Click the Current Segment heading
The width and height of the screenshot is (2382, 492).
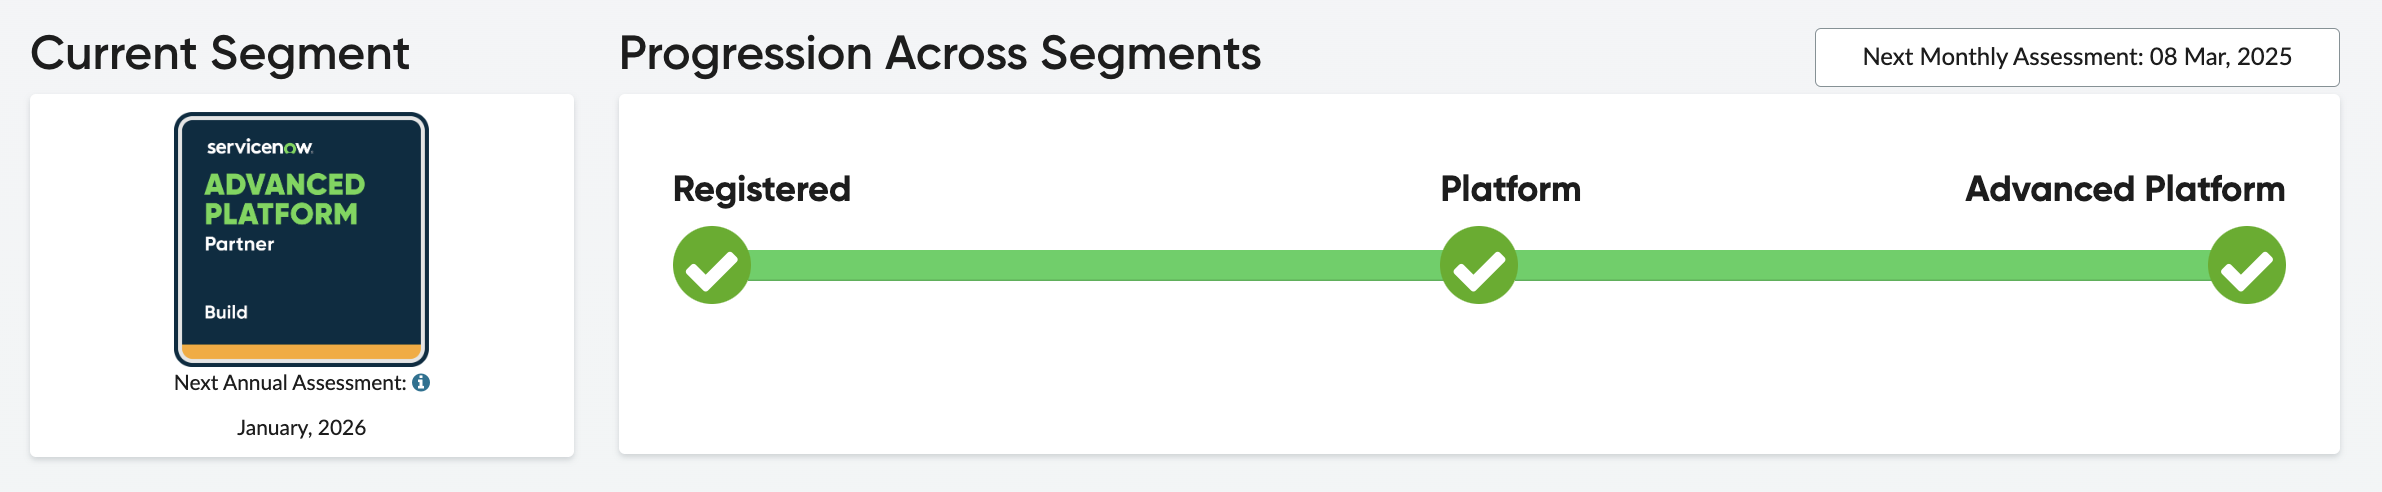(220, 53)
